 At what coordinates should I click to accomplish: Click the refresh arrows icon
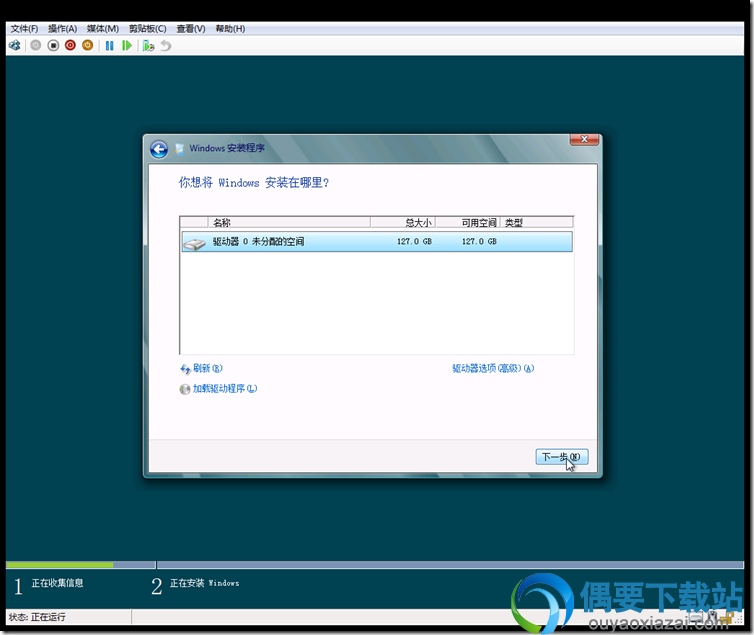point(185,369)
